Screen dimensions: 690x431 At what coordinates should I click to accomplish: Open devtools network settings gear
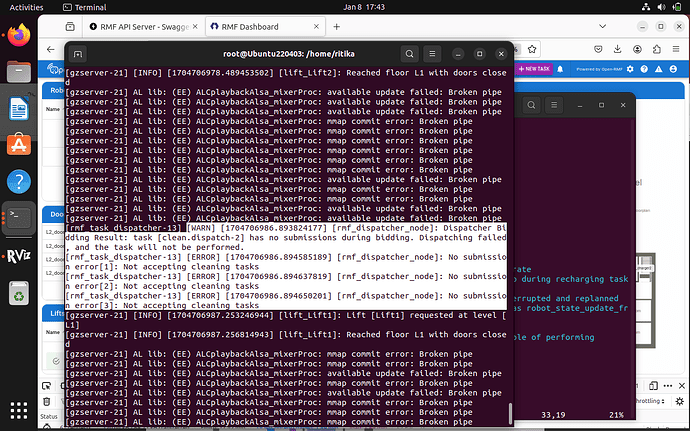680,401
